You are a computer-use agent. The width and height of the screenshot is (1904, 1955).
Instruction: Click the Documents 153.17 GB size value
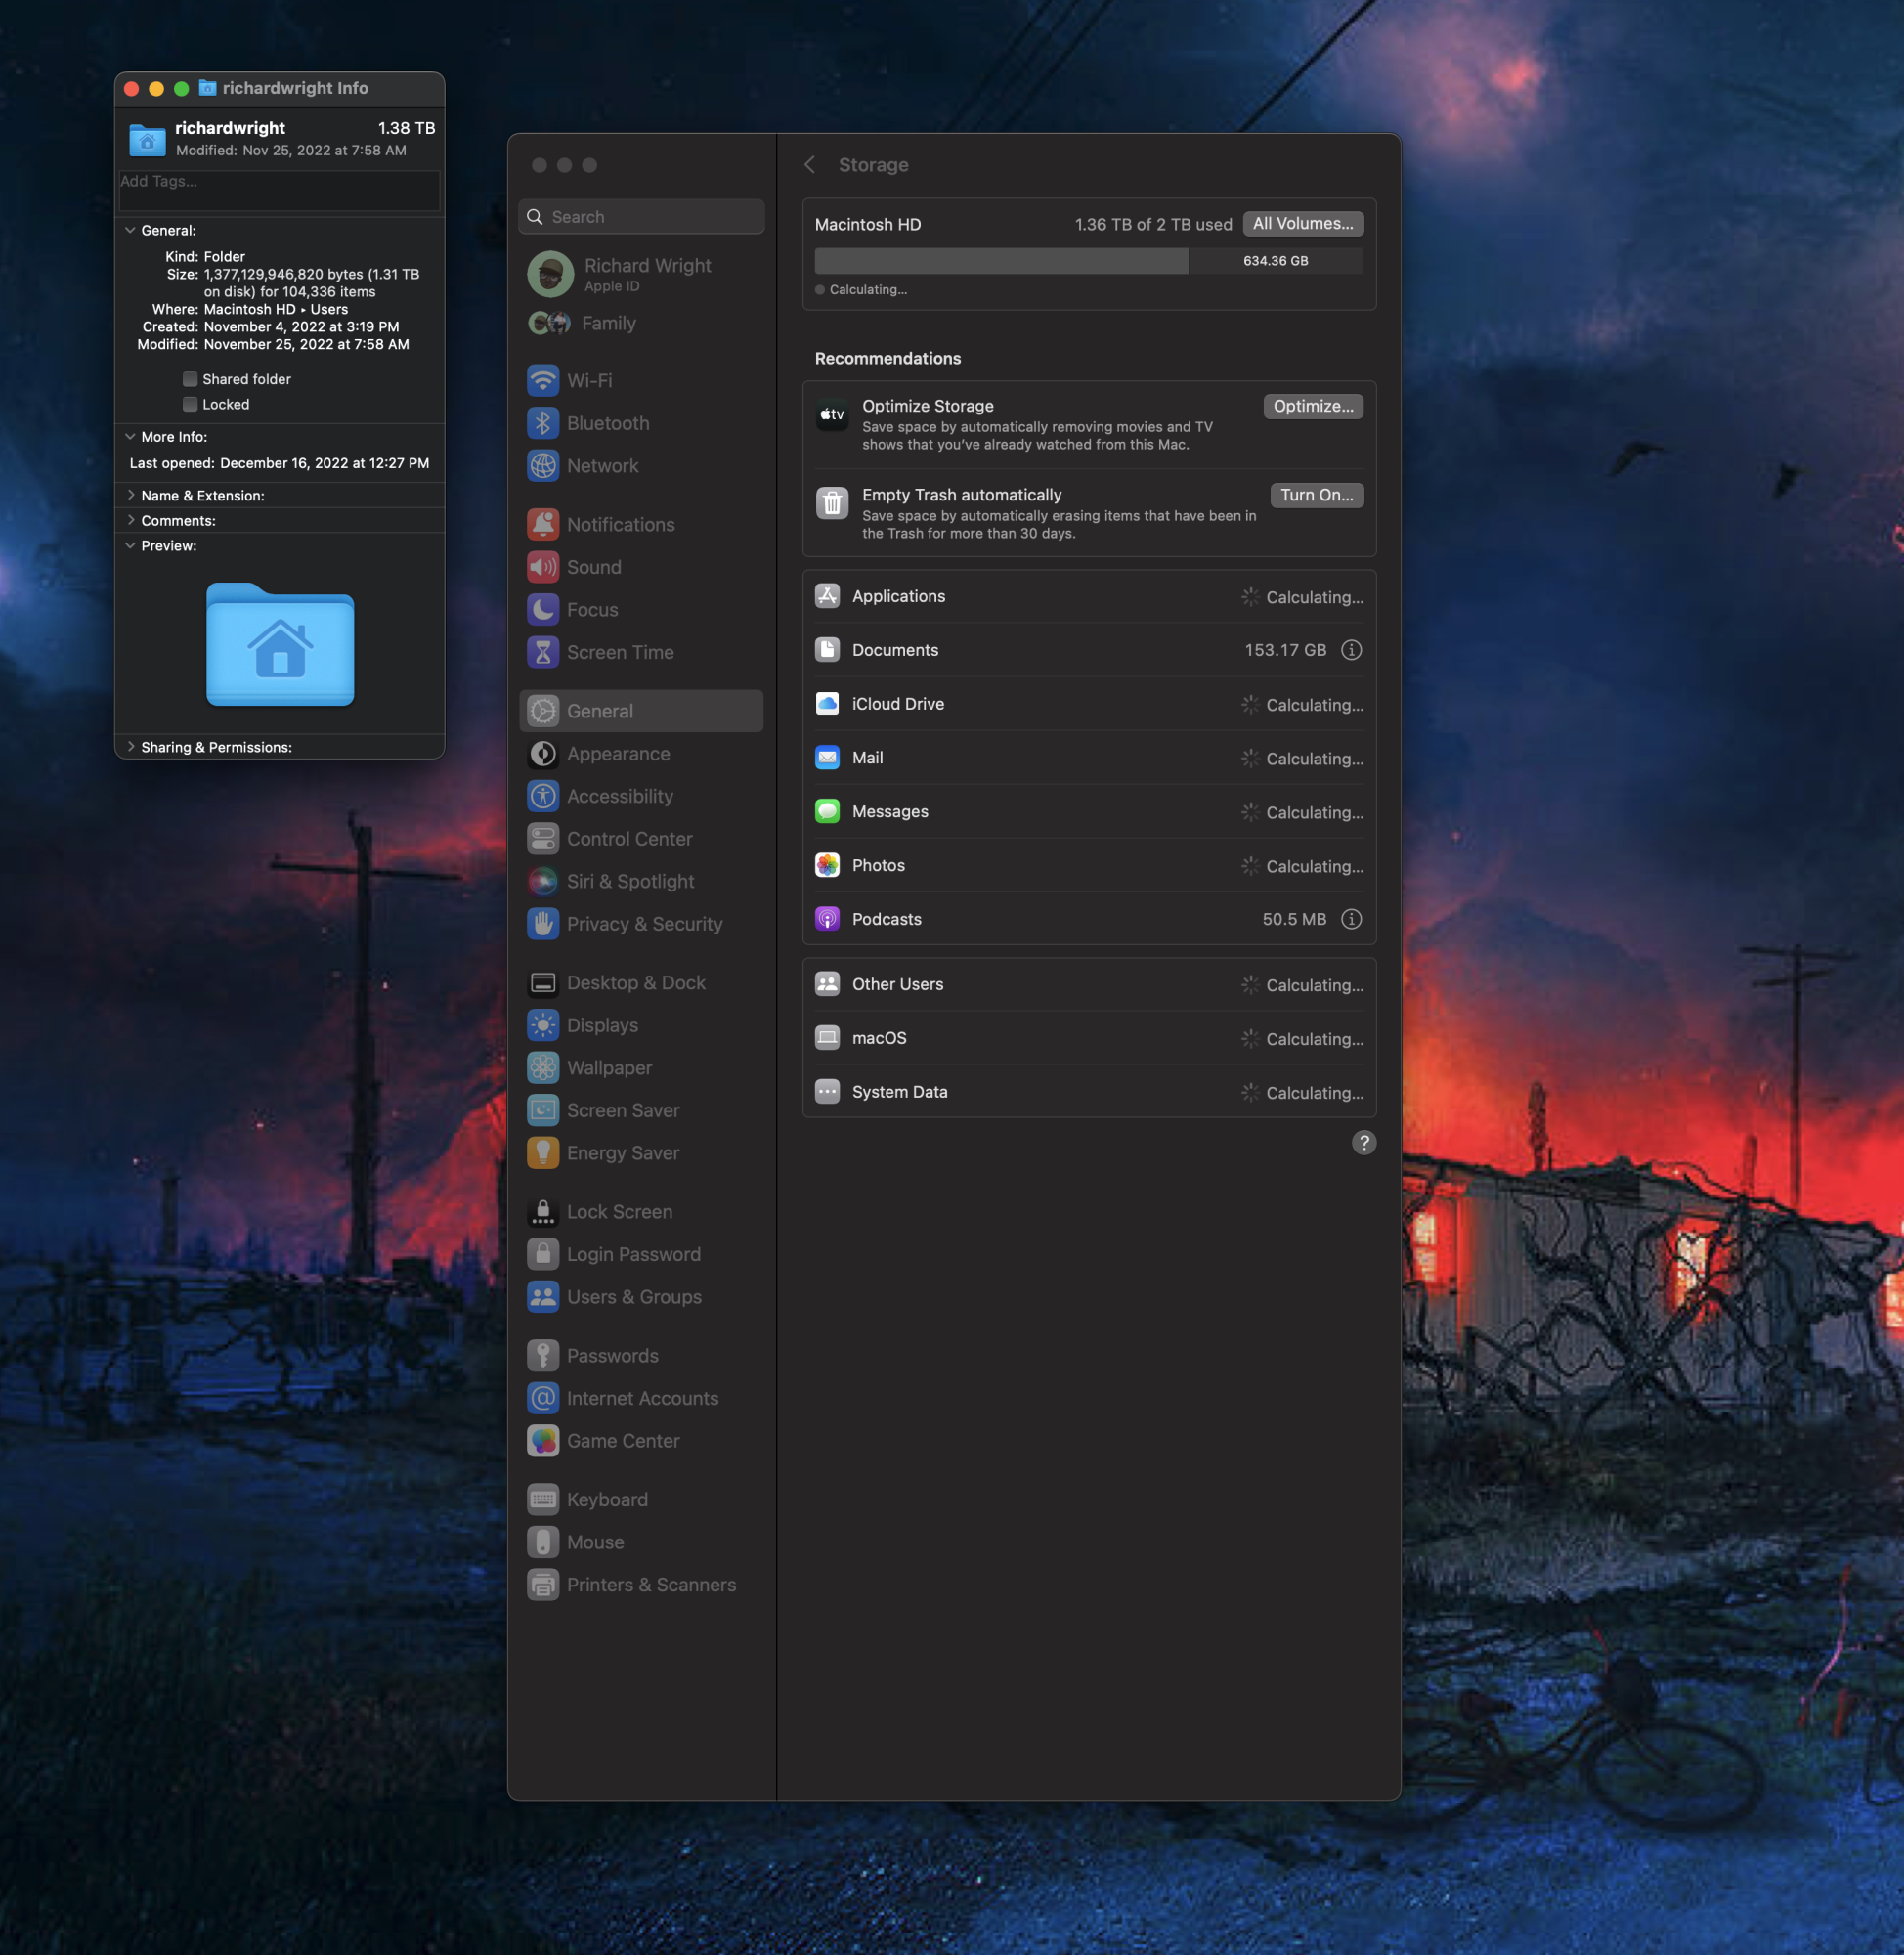point(1285,650)
